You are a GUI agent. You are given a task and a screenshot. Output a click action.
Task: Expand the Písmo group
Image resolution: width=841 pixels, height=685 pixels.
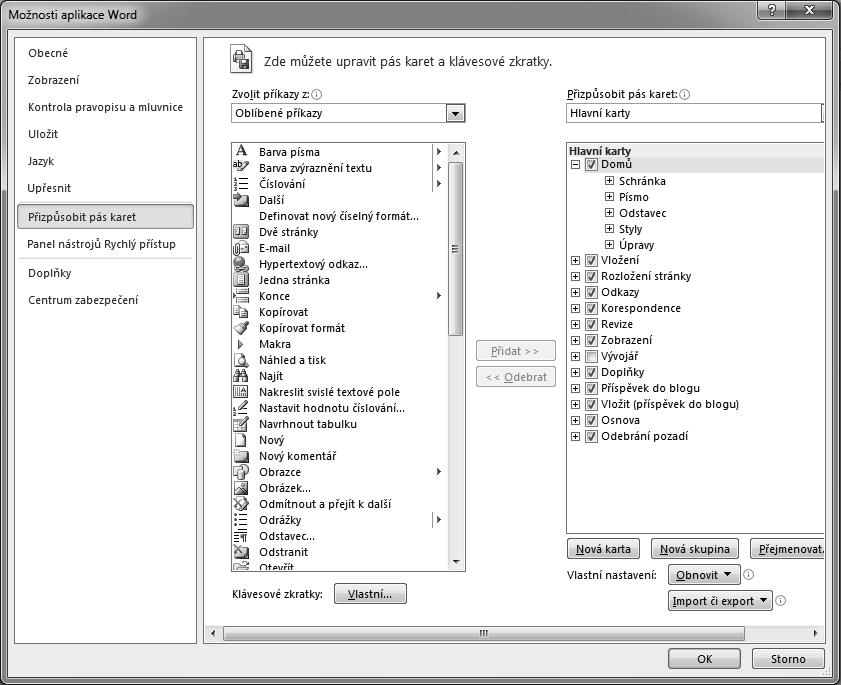pyautogui.click(x=609, y=197)
